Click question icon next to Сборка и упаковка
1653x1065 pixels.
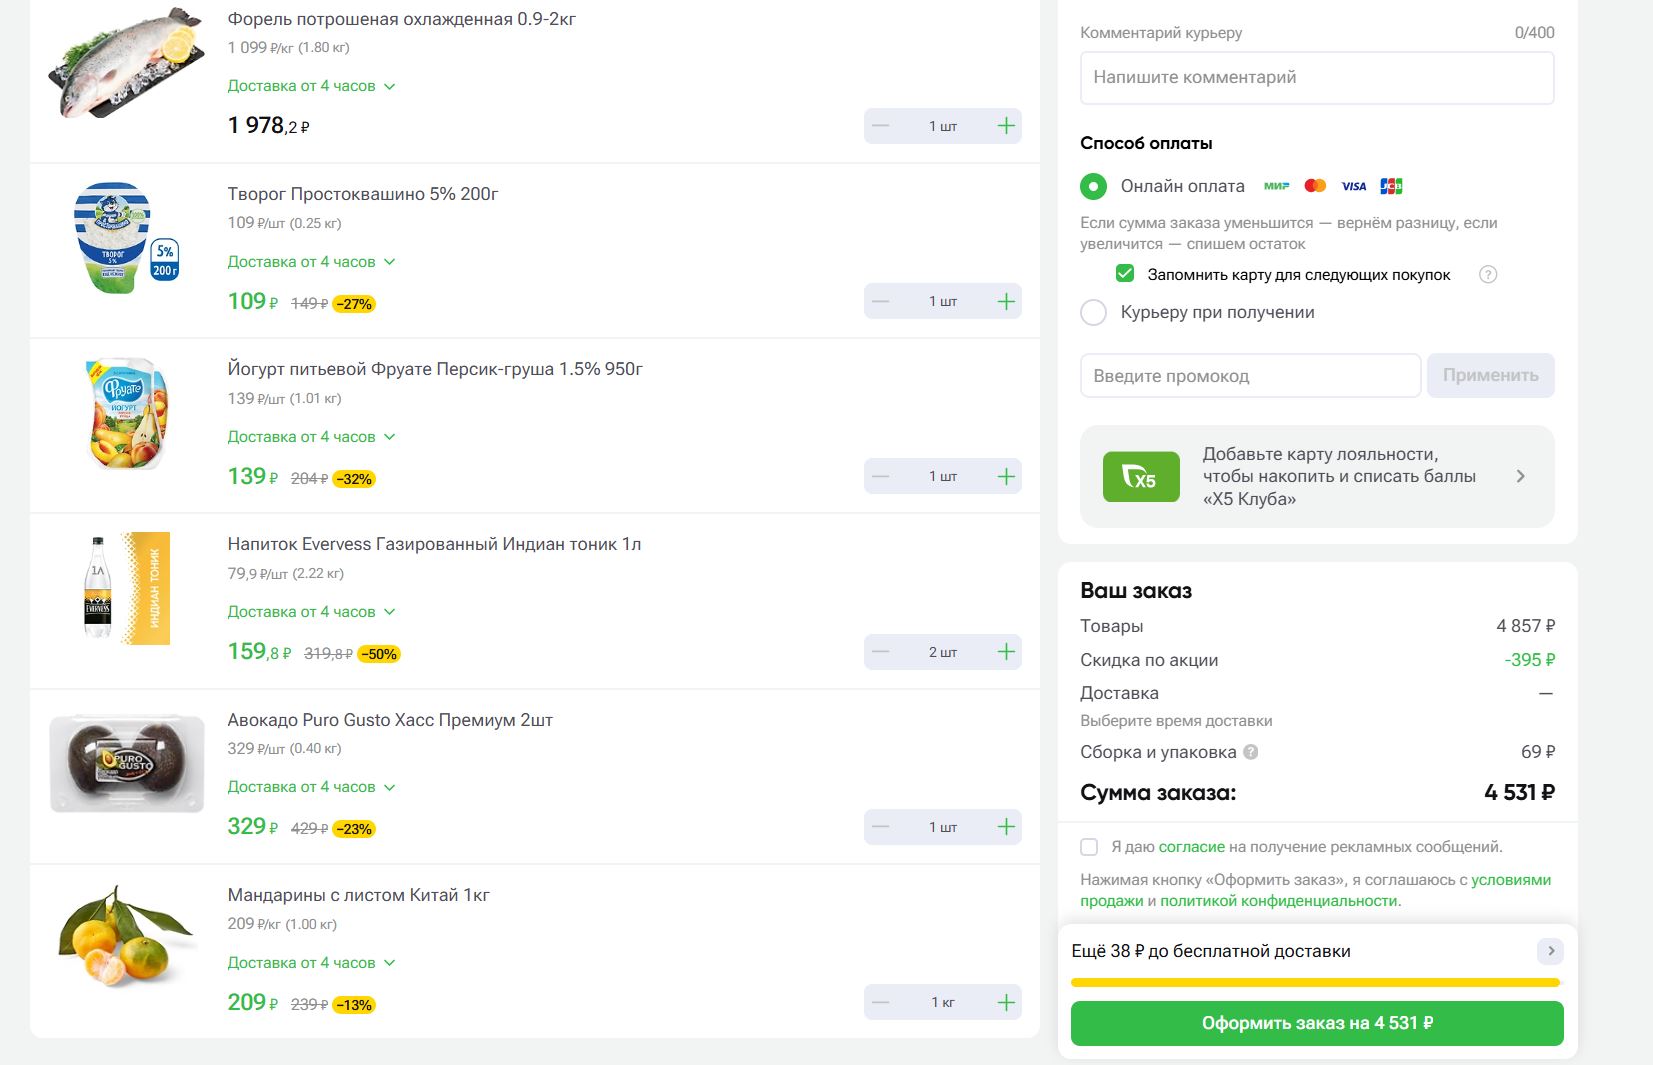[x=1250, y=752]
